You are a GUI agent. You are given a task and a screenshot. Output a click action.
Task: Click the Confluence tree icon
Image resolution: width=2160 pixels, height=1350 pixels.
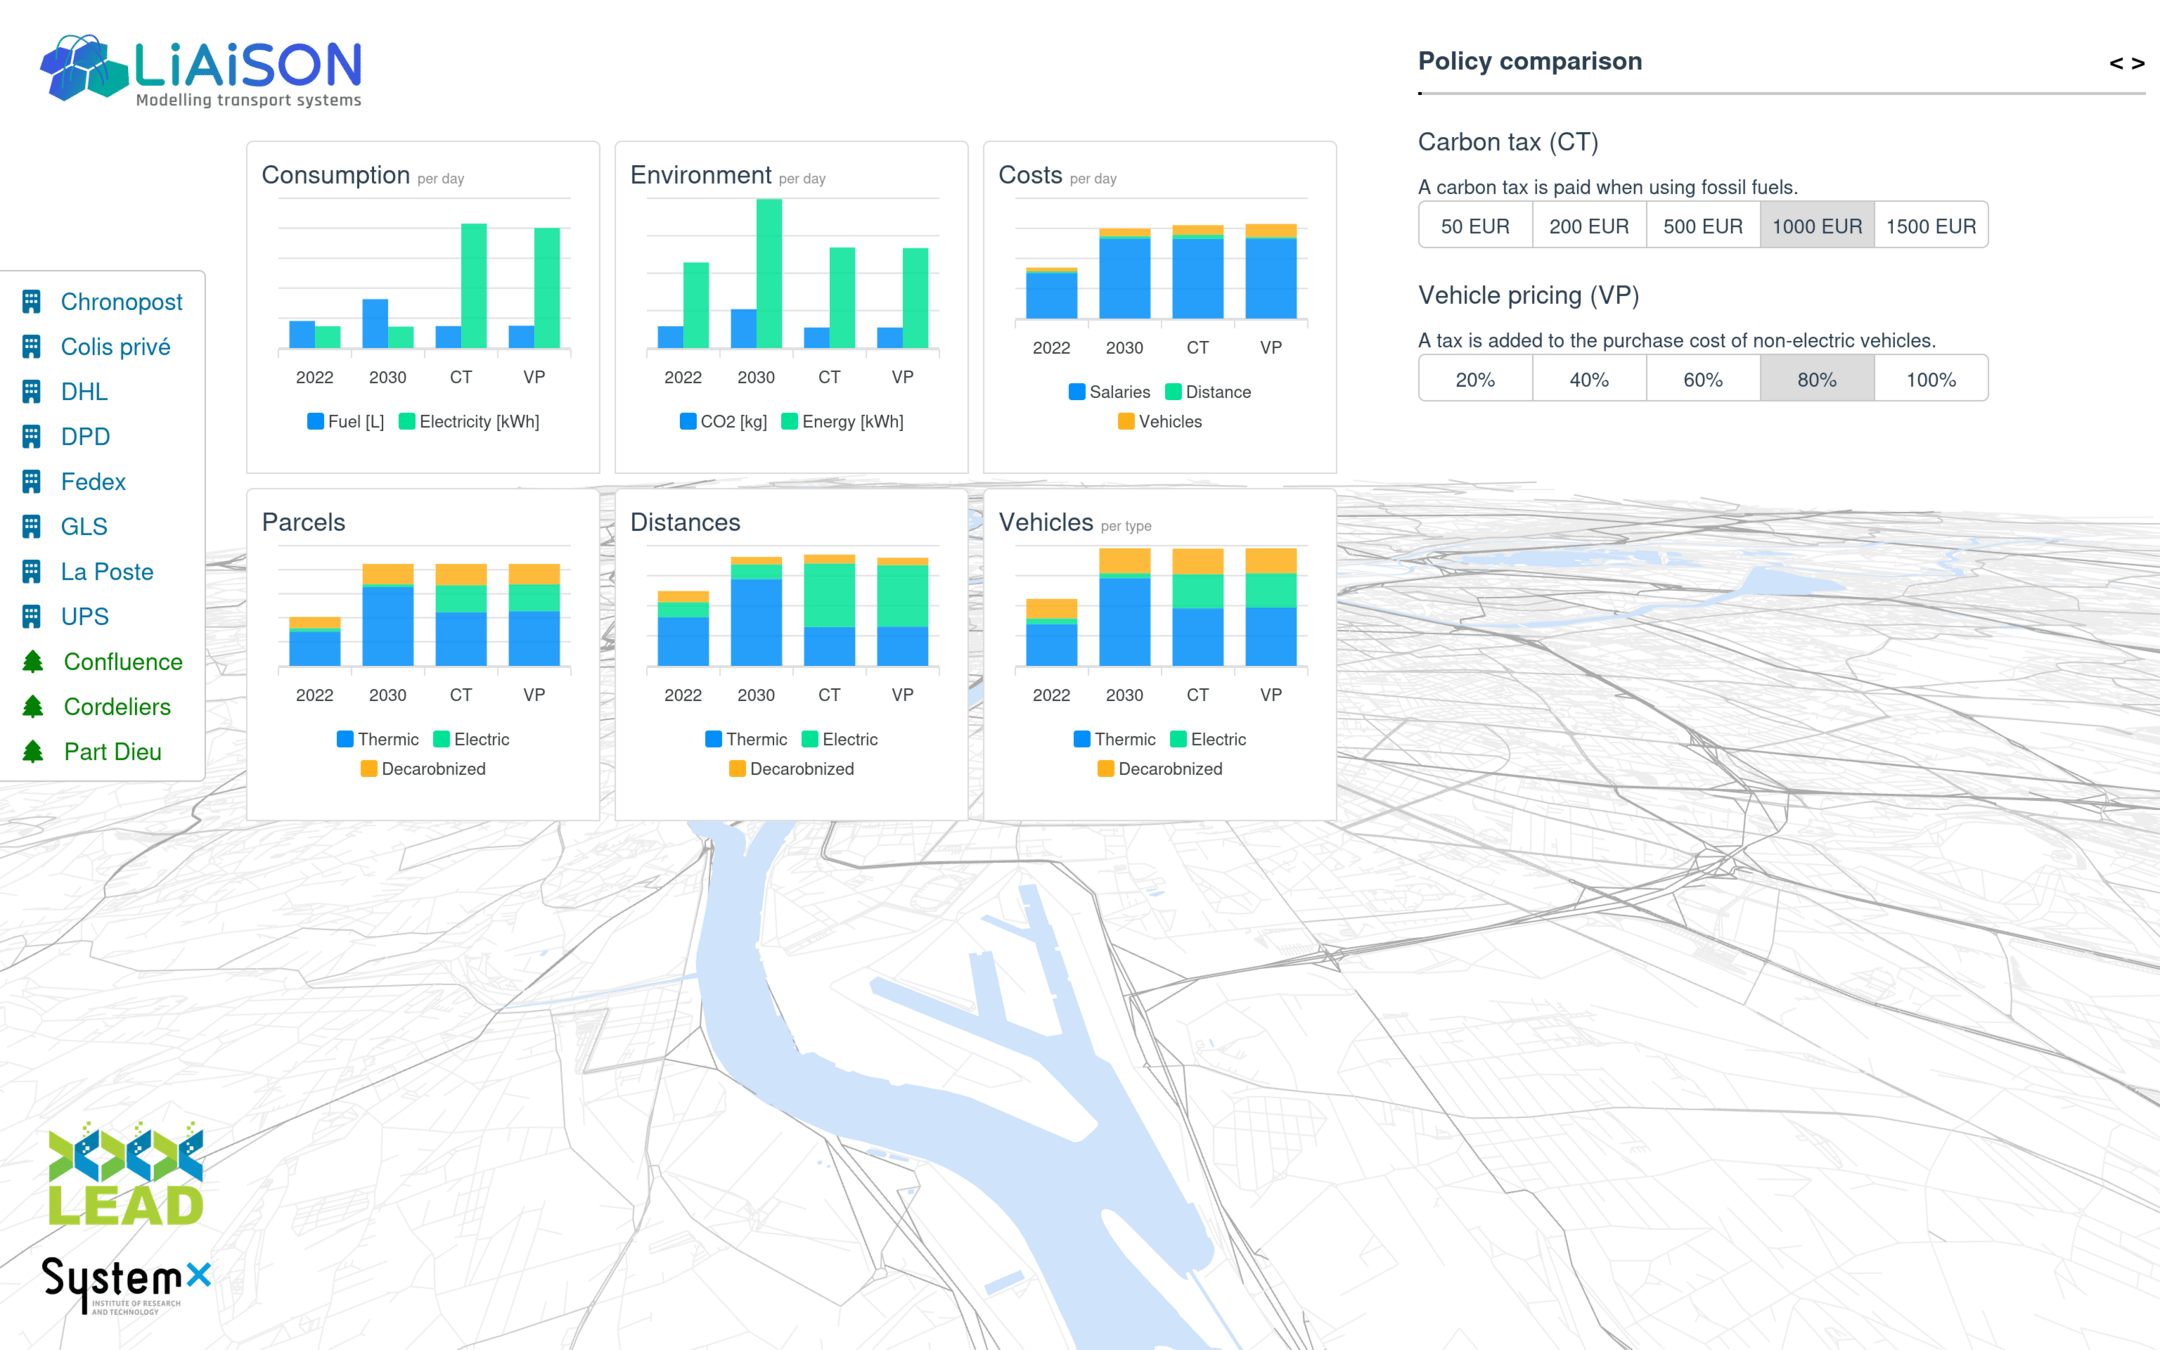[x=33, y=662]
